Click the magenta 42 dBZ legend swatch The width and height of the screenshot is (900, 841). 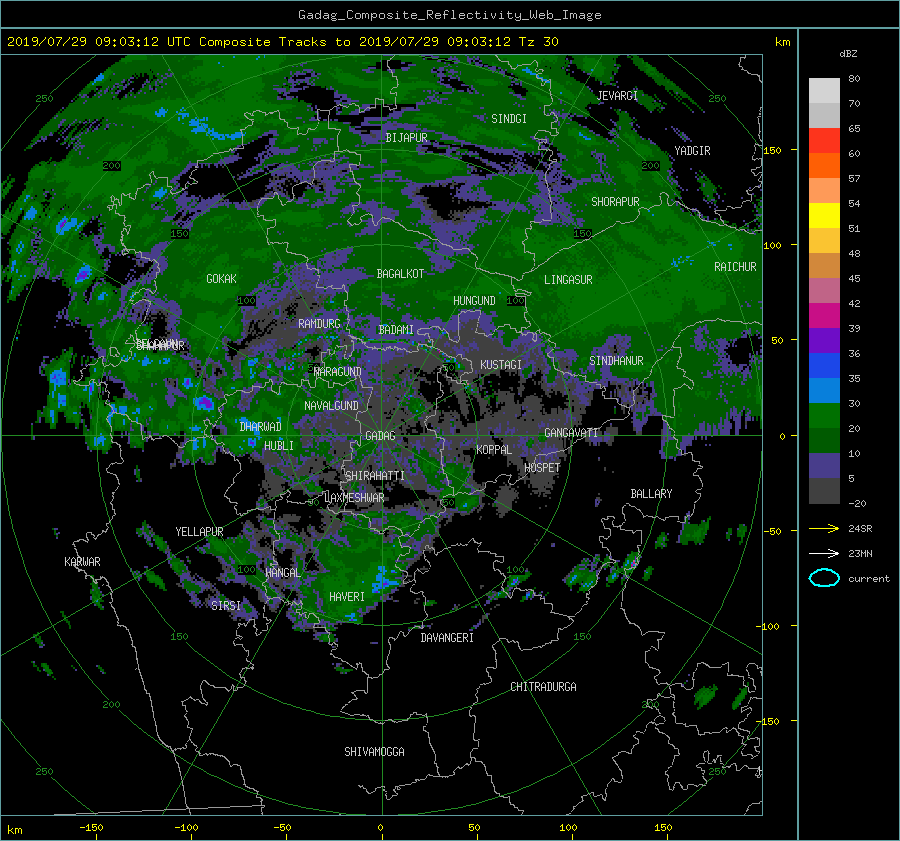click(x=824, y=315)
